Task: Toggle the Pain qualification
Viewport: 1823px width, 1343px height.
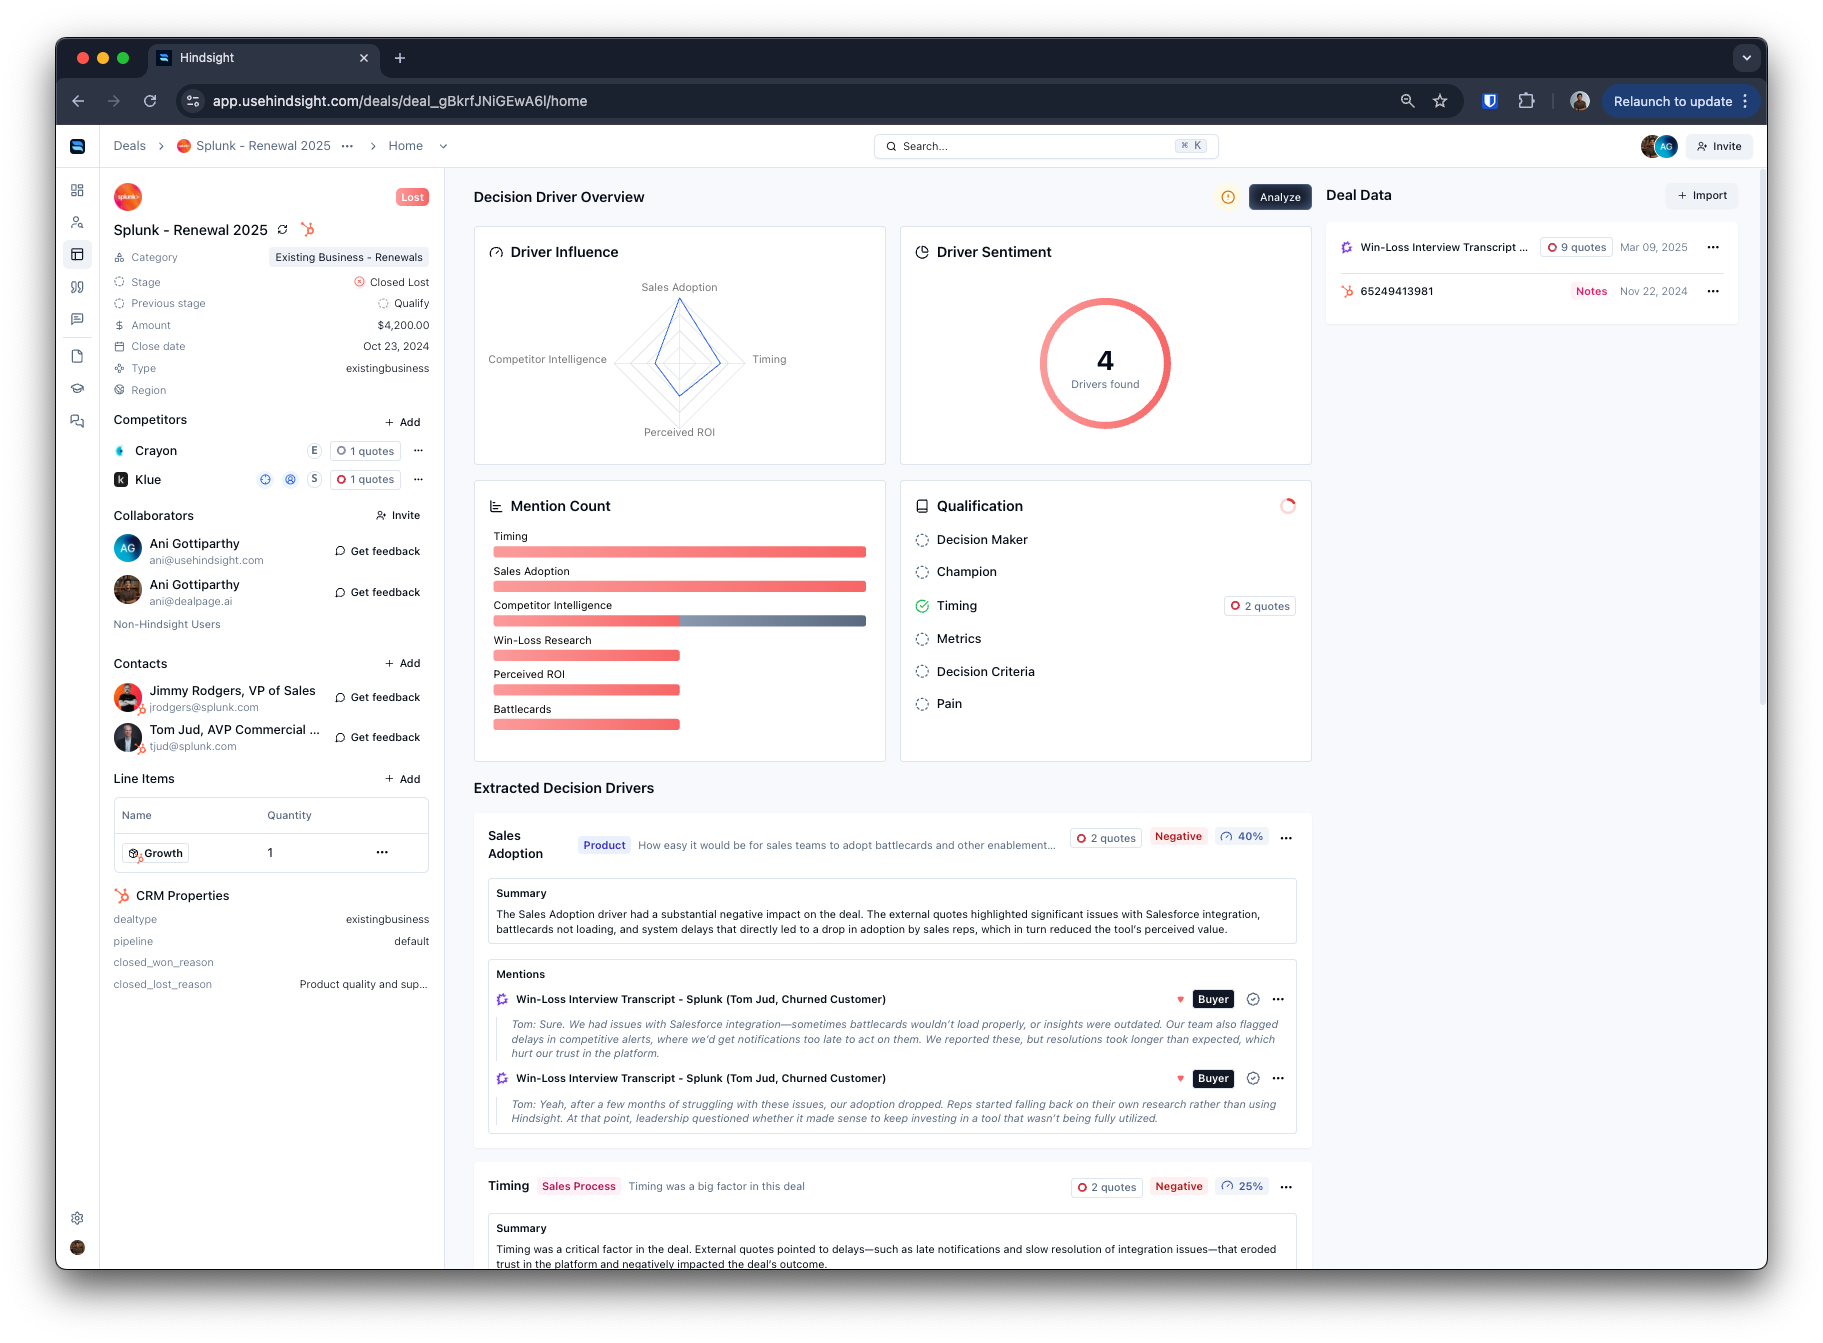Action: (922, 704)
